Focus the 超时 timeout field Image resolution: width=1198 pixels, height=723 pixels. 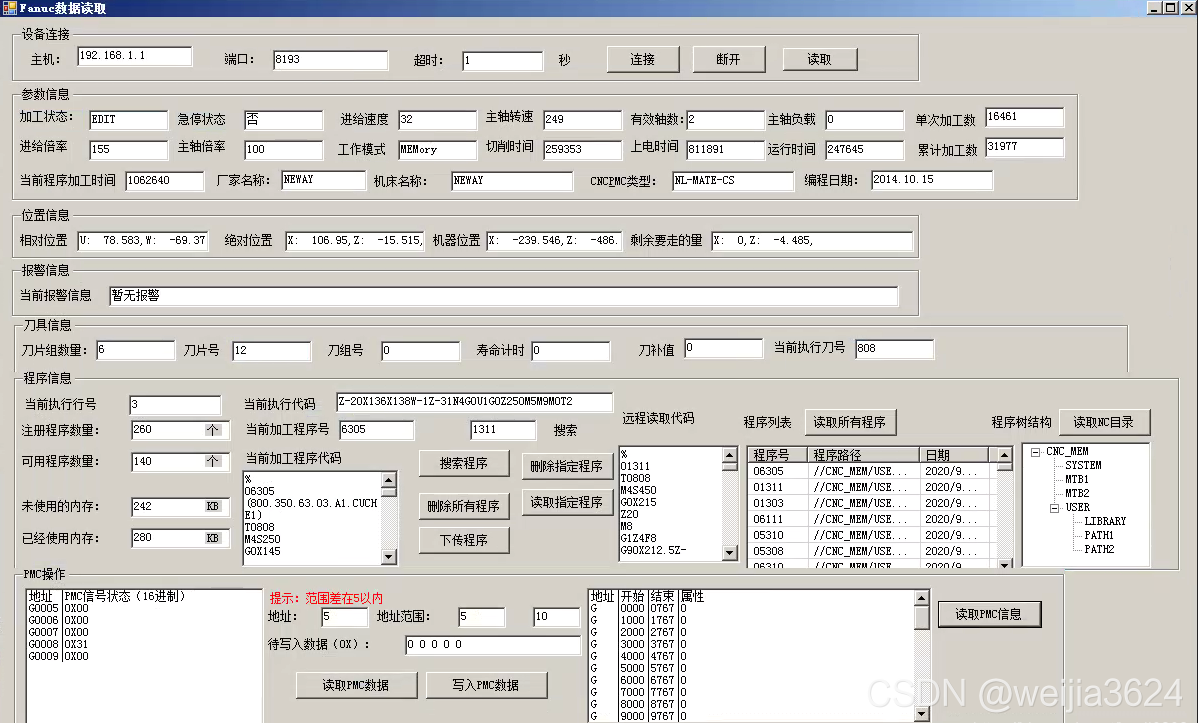pos(502,61)
